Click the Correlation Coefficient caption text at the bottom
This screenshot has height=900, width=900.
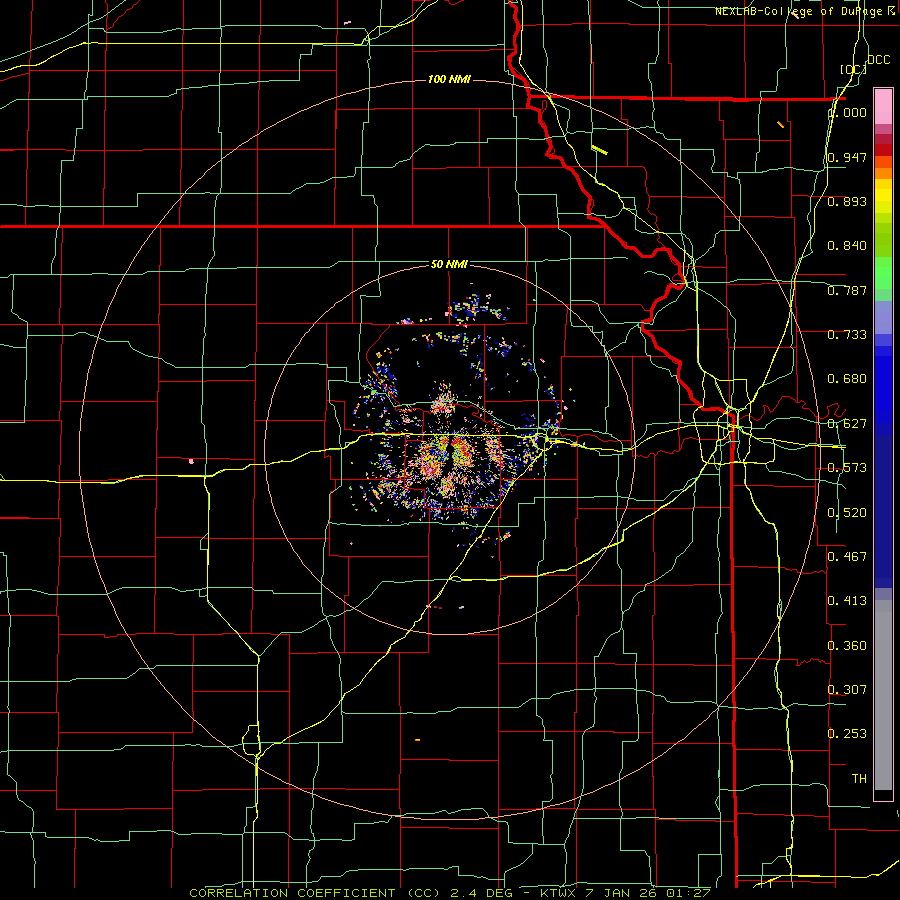click(x=450, y=893)
